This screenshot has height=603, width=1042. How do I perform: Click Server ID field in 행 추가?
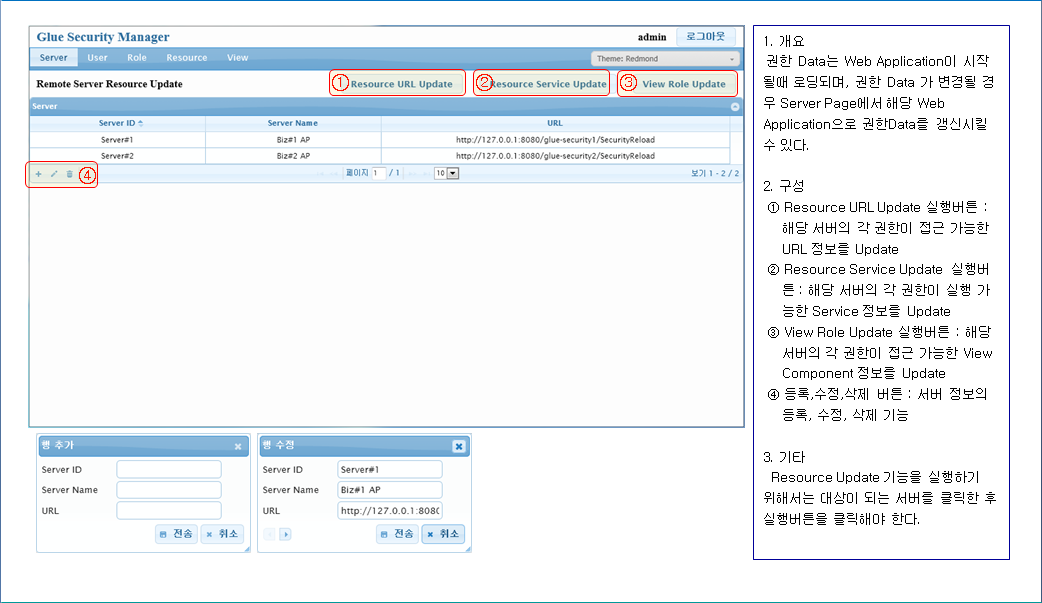(x=168, y=469)
